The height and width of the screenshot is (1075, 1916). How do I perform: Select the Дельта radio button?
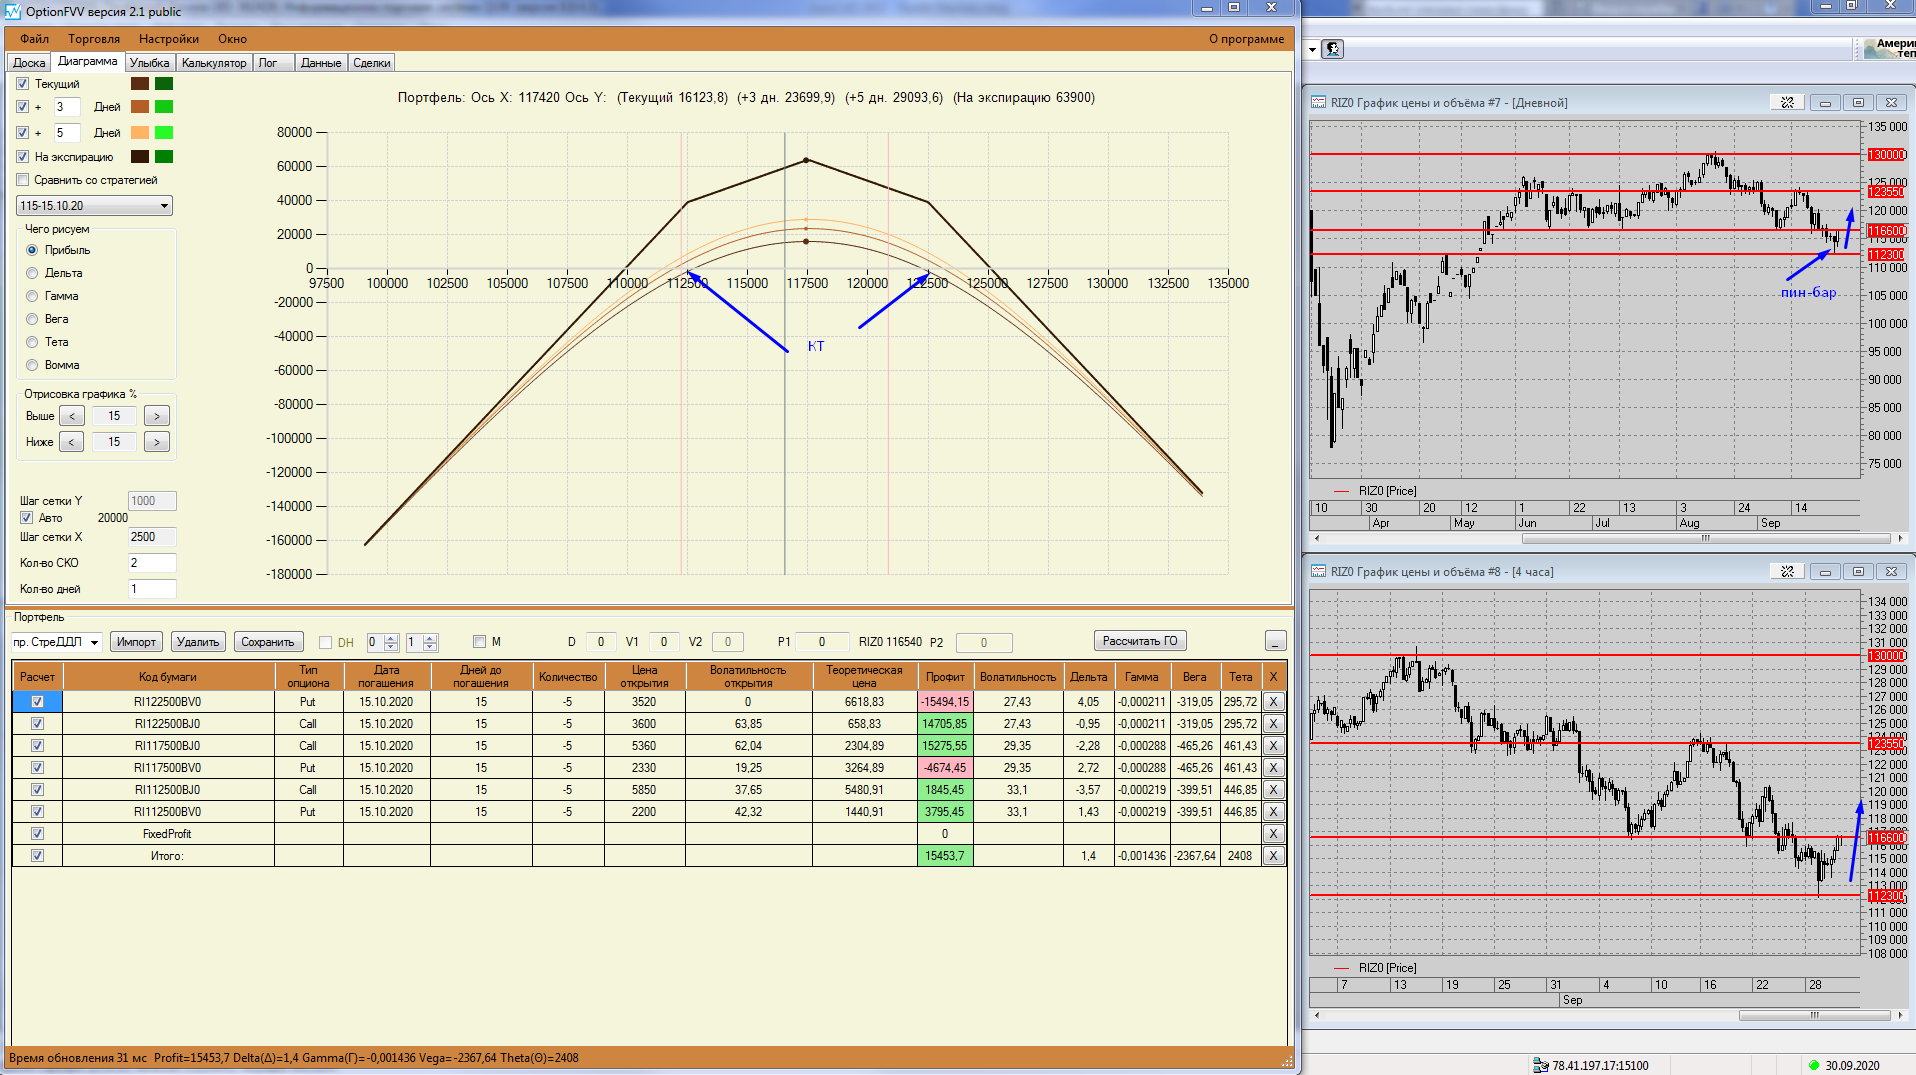pyautogui.click(x=32, y=273)
